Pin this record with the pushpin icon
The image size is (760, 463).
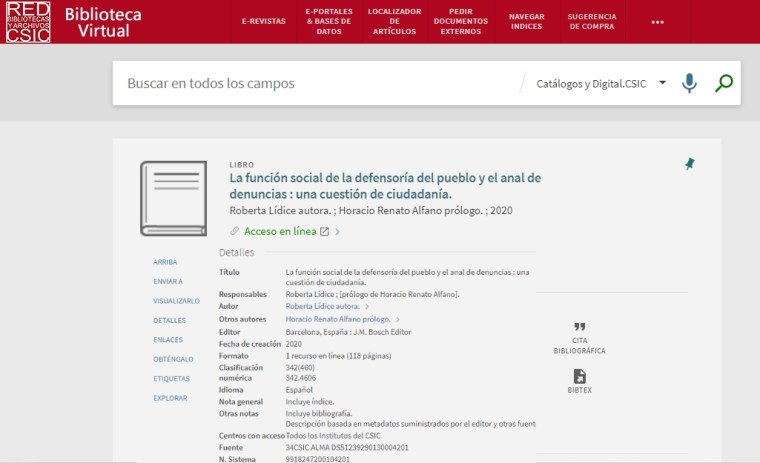click(689, 164)
